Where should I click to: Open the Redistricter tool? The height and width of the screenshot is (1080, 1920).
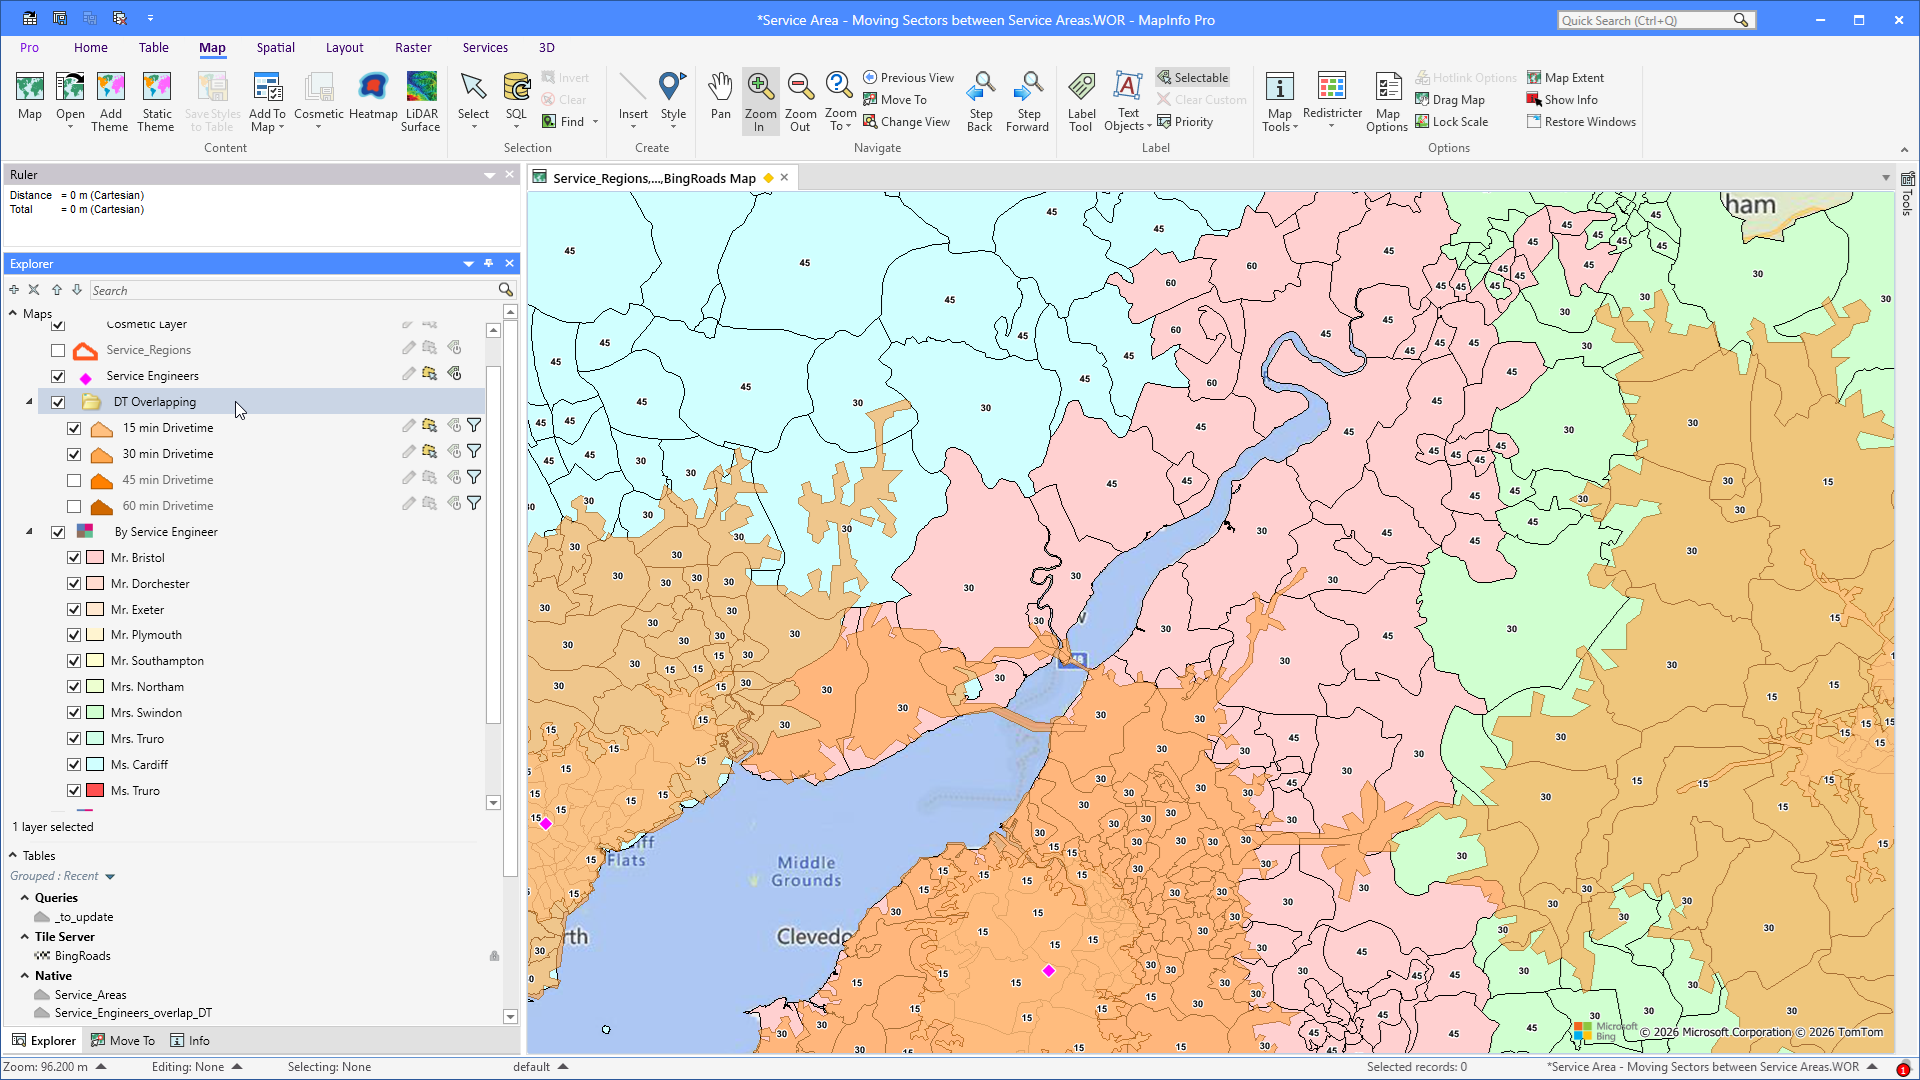coord(1332,99)
